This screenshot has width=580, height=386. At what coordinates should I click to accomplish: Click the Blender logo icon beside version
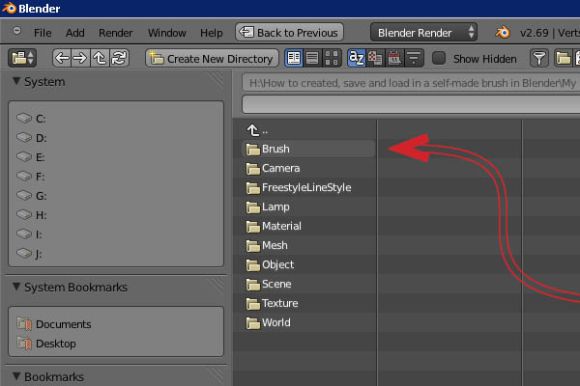(502, 33)
